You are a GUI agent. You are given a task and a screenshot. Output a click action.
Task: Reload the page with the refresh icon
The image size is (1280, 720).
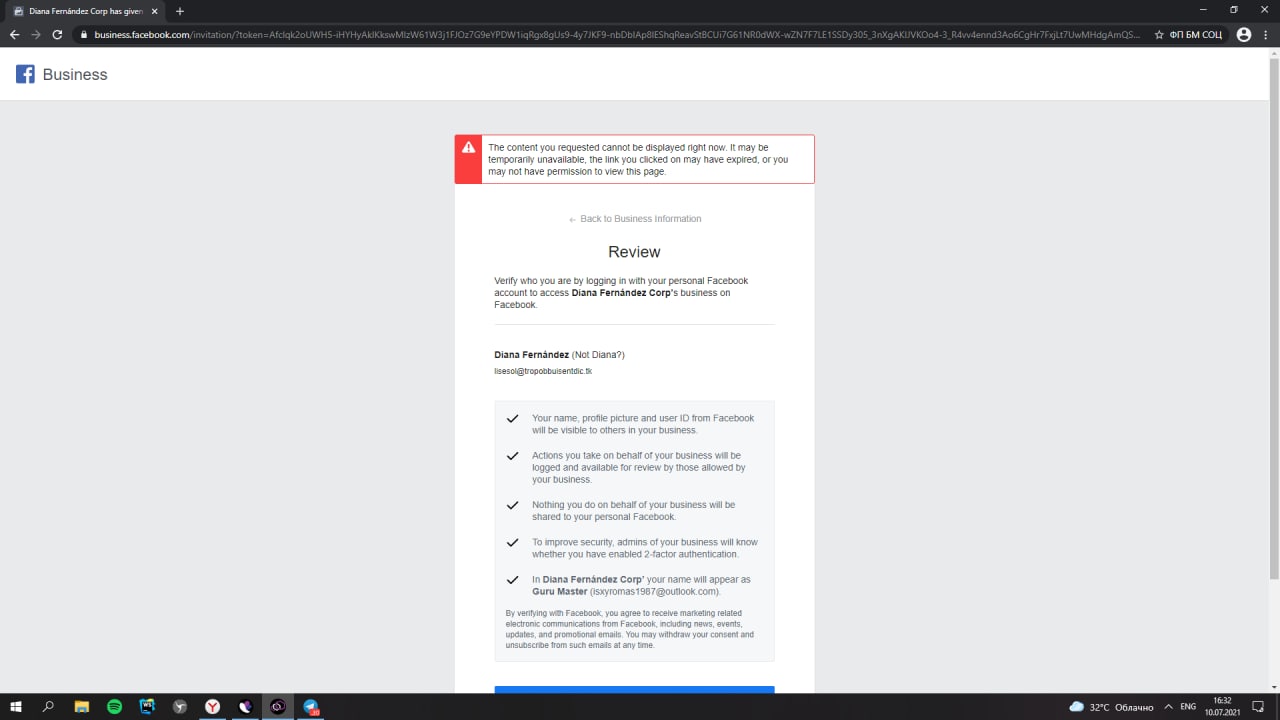[x=57, y=34]
